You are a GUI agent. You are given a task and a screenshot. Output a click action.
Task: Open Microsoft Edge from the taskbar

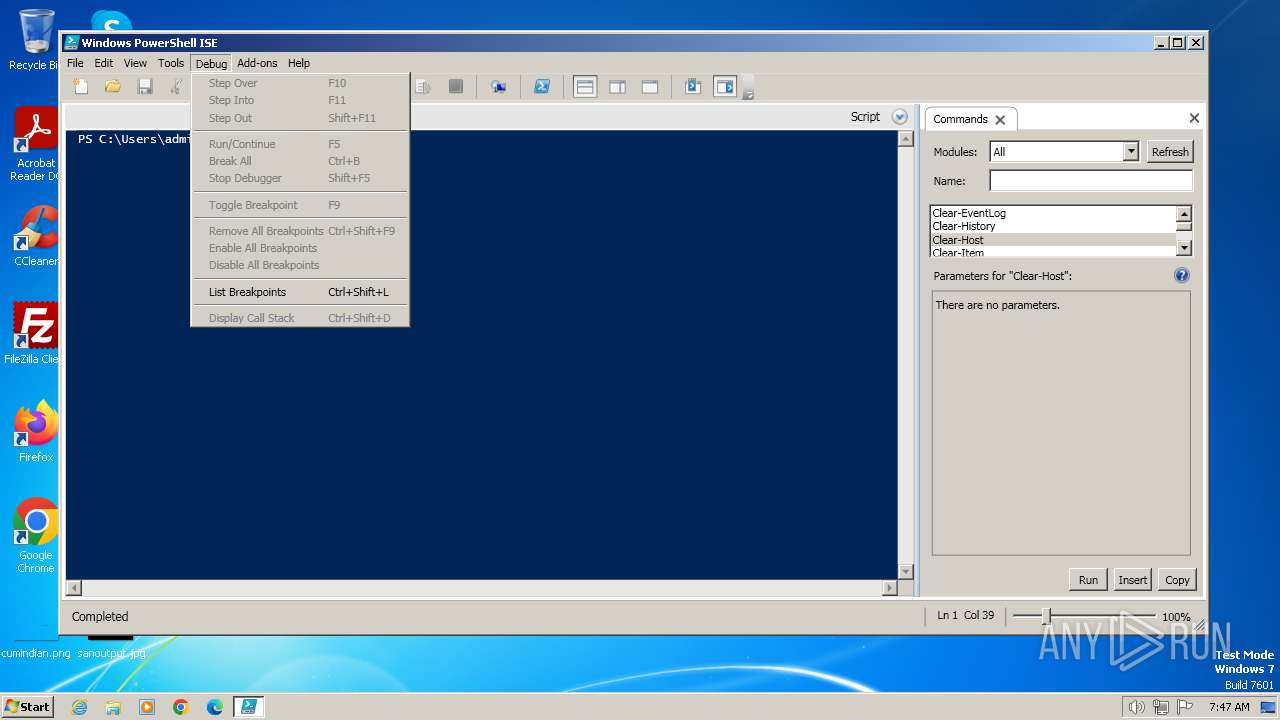pos(215,707)
